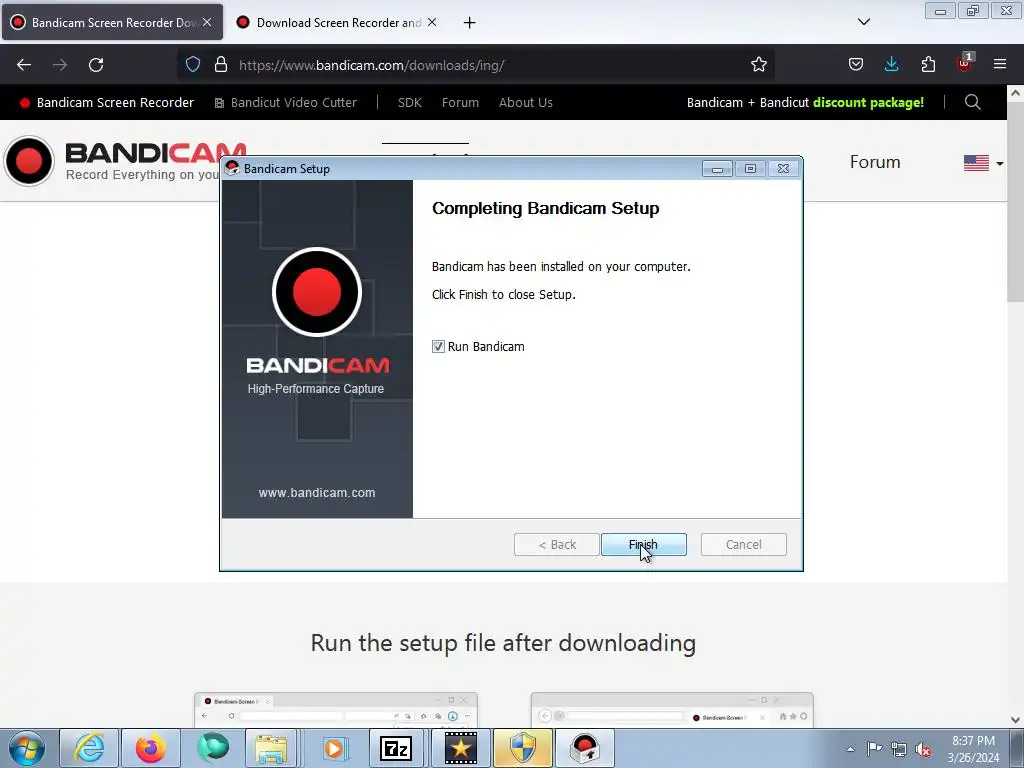1024x768 pixels.
Task: Click the security shield taskbar icon
Action: pos(522,748)
